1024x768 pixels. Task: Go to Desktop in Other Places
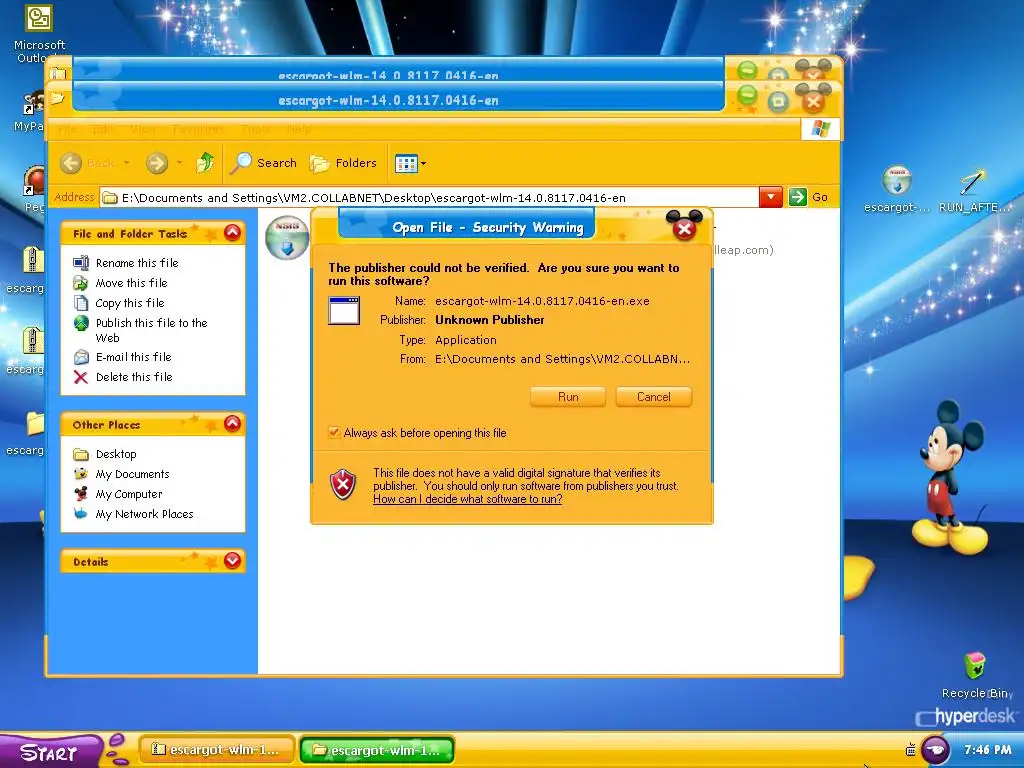(x=116, y=455)
